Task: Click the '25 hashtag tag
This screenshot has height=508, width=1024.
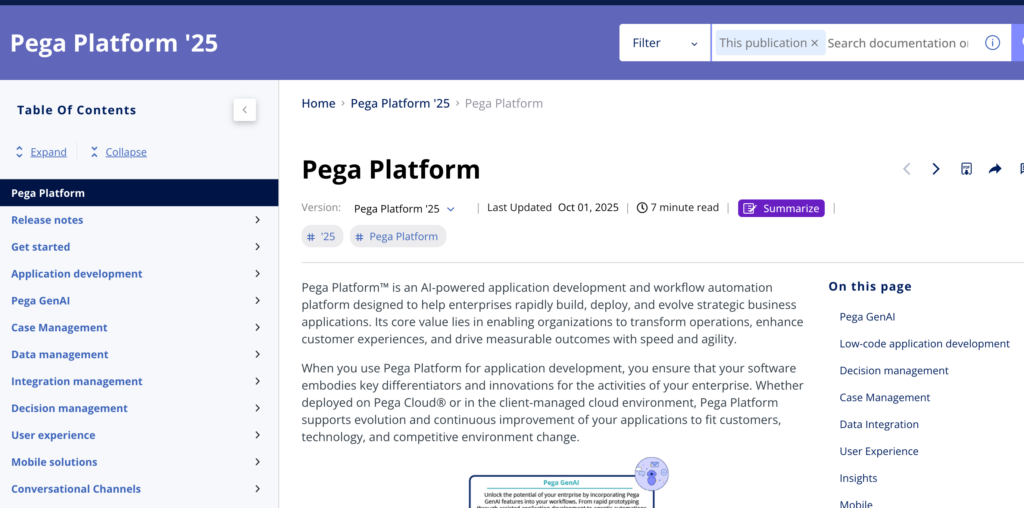Action: pos(322,236)
